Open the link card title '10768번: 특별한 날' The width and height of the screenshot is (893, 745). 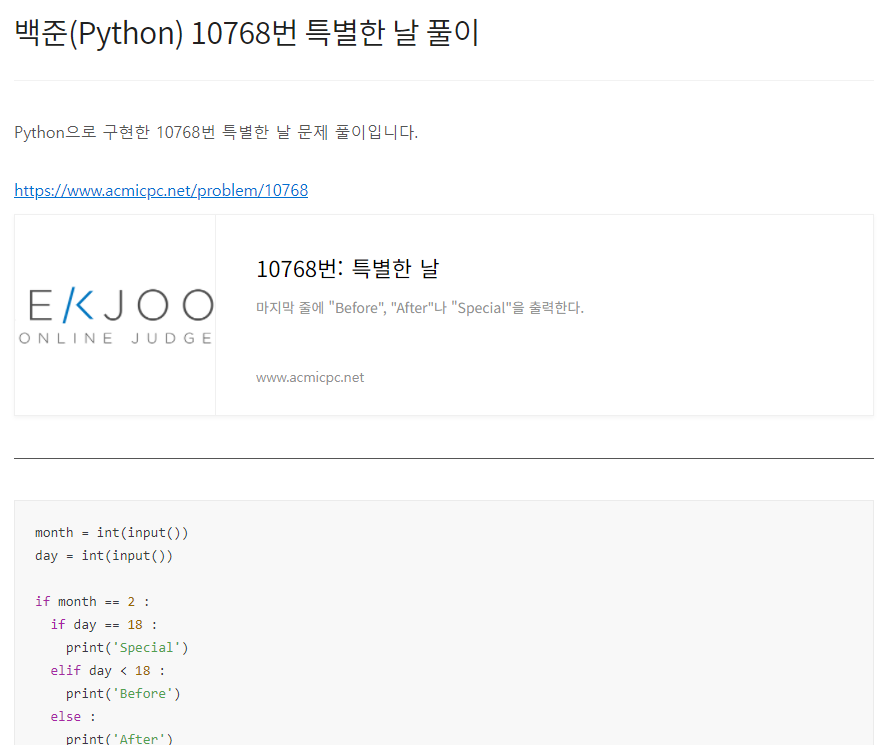click(x=347, y=268)
